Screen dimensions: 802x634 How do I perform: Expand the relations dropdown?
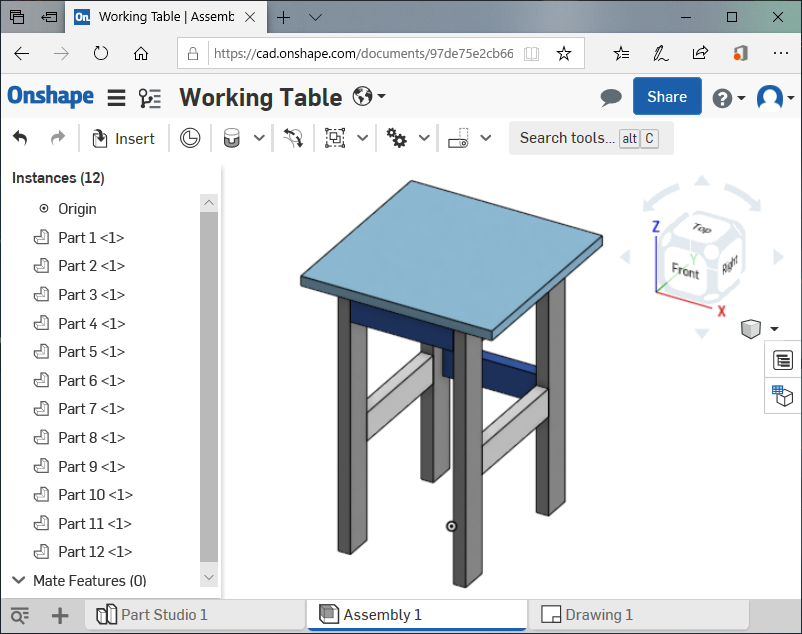coord(424,138)
